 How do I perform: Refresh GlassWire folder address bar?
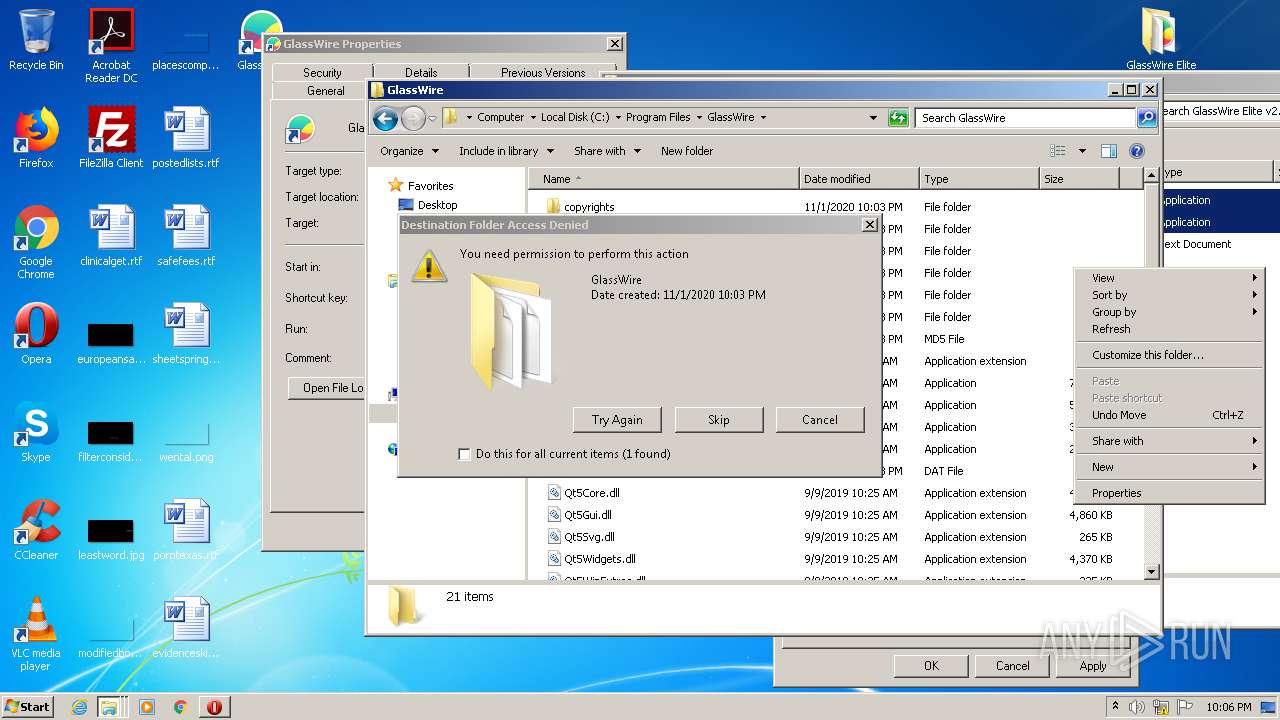[898, 118]
